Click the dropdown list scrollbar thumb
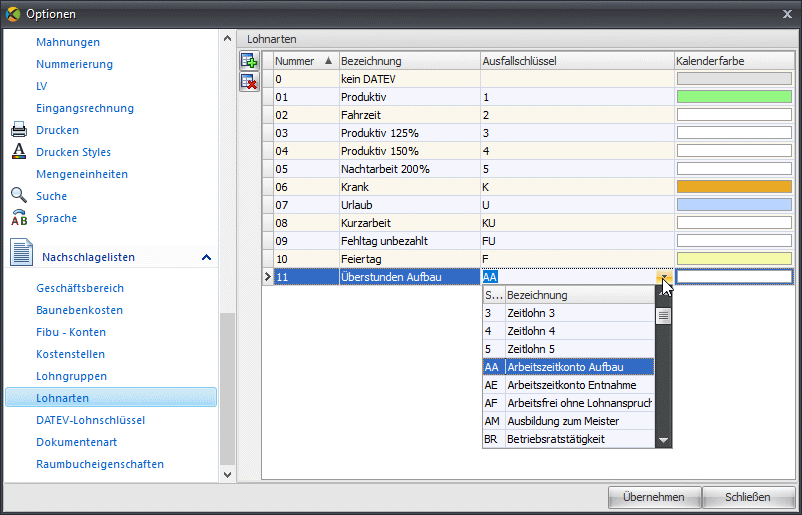This screenshot has height=515, width=802. tap(664, 316)
